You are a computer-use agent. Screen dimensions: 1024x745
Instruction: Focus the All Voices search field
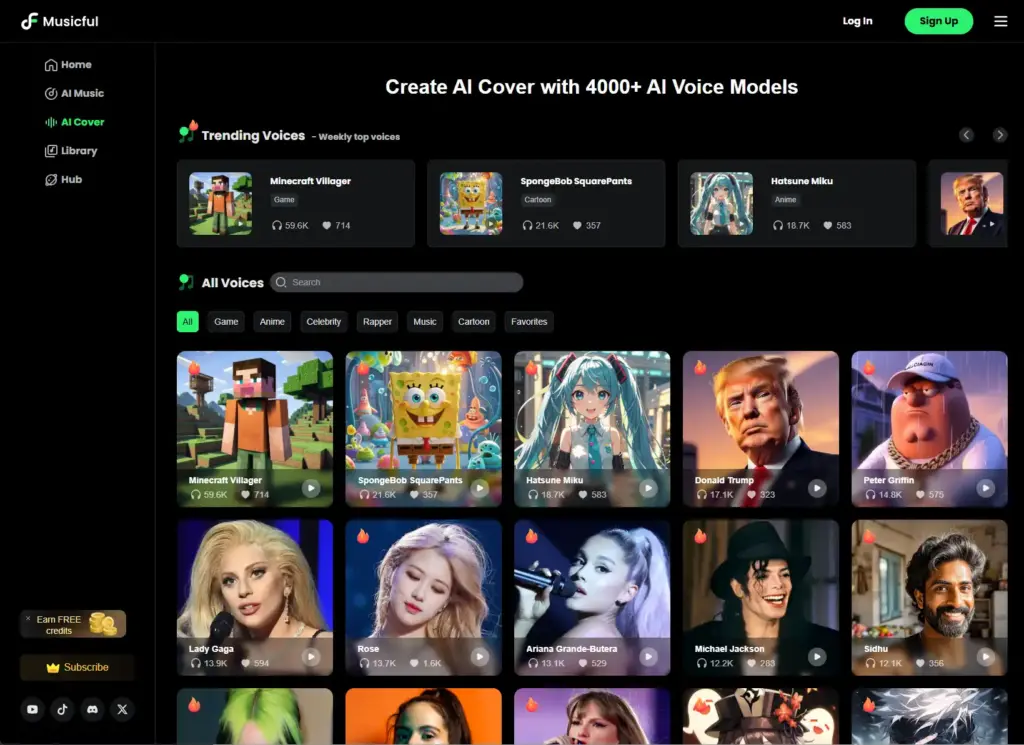[396, 282]
